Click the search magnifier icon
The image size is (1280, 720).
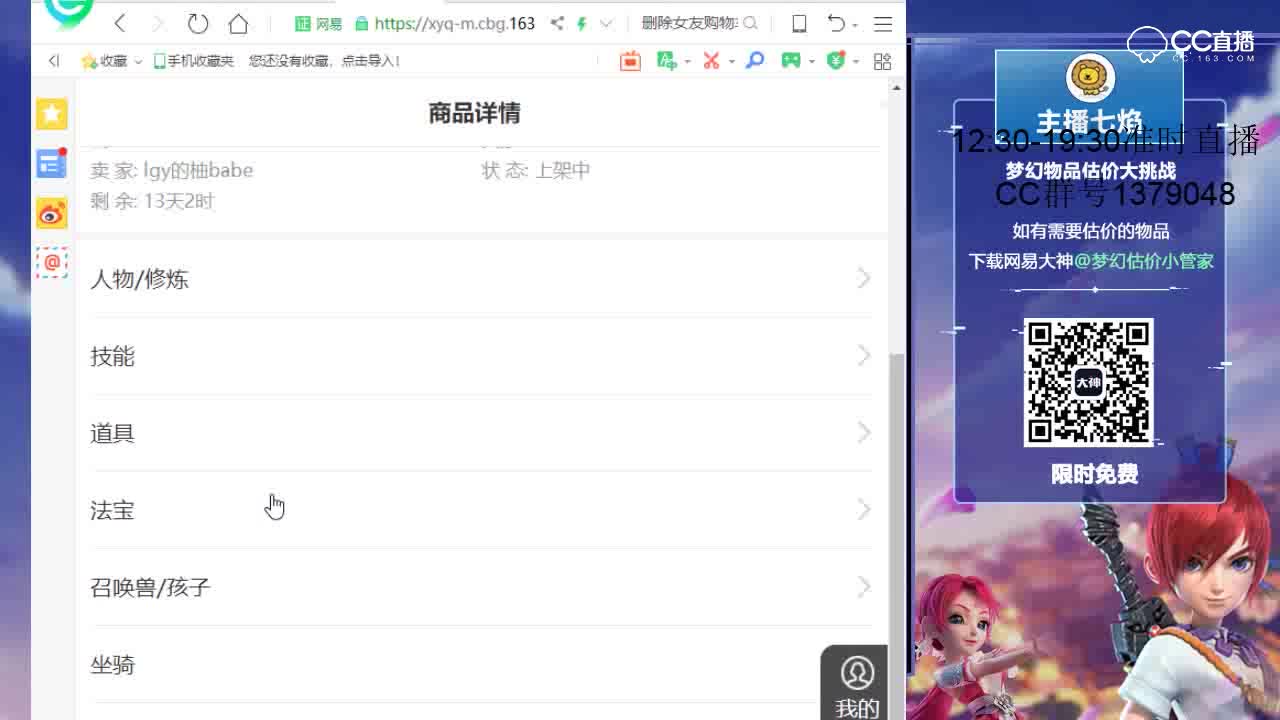click(x=751, y=23)
